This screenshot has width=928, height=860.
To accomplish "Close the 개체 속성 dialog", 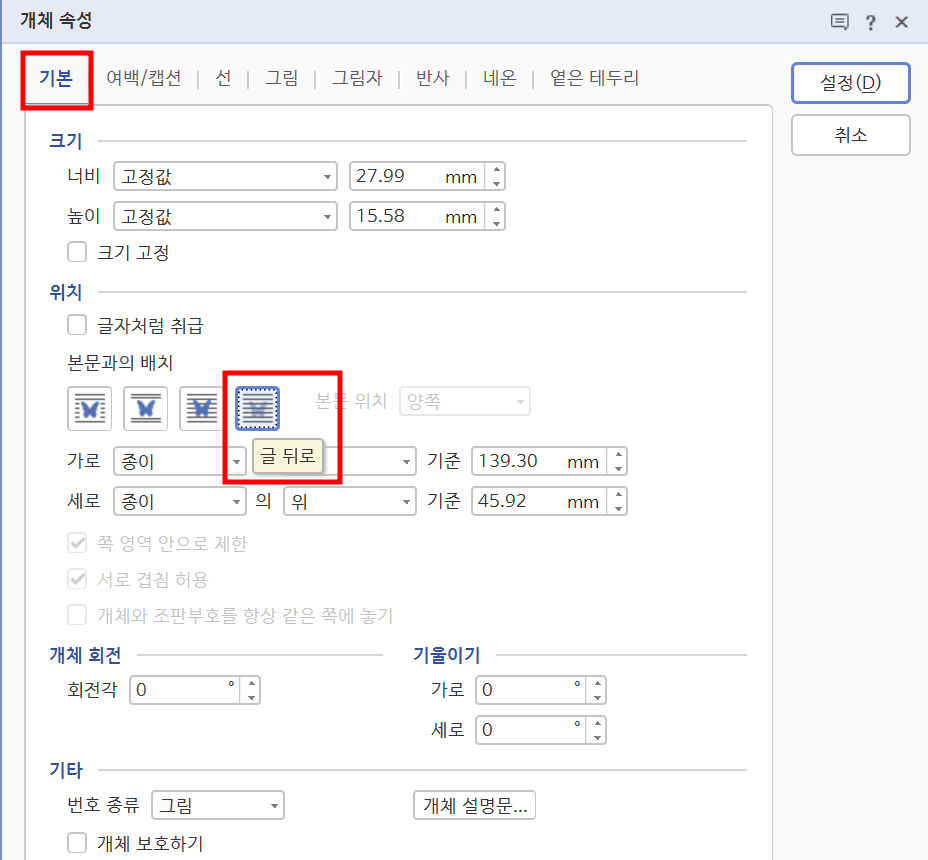I will (901, 22).
